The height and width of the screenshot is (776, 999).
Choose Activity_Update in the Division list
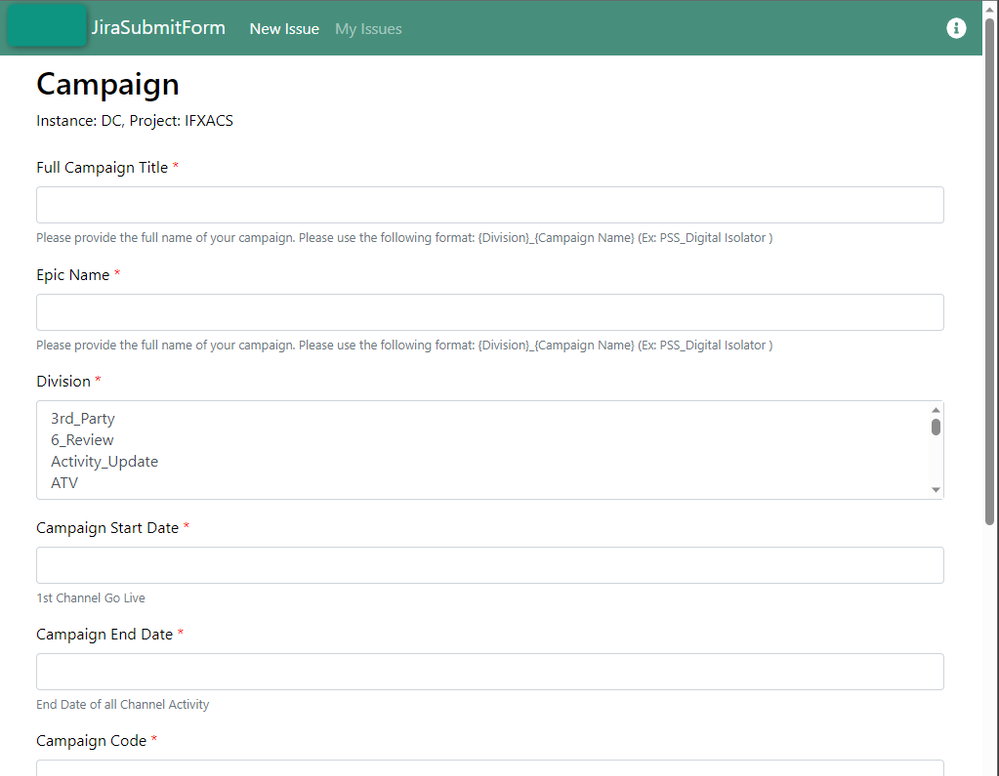(x=104, y=462)
